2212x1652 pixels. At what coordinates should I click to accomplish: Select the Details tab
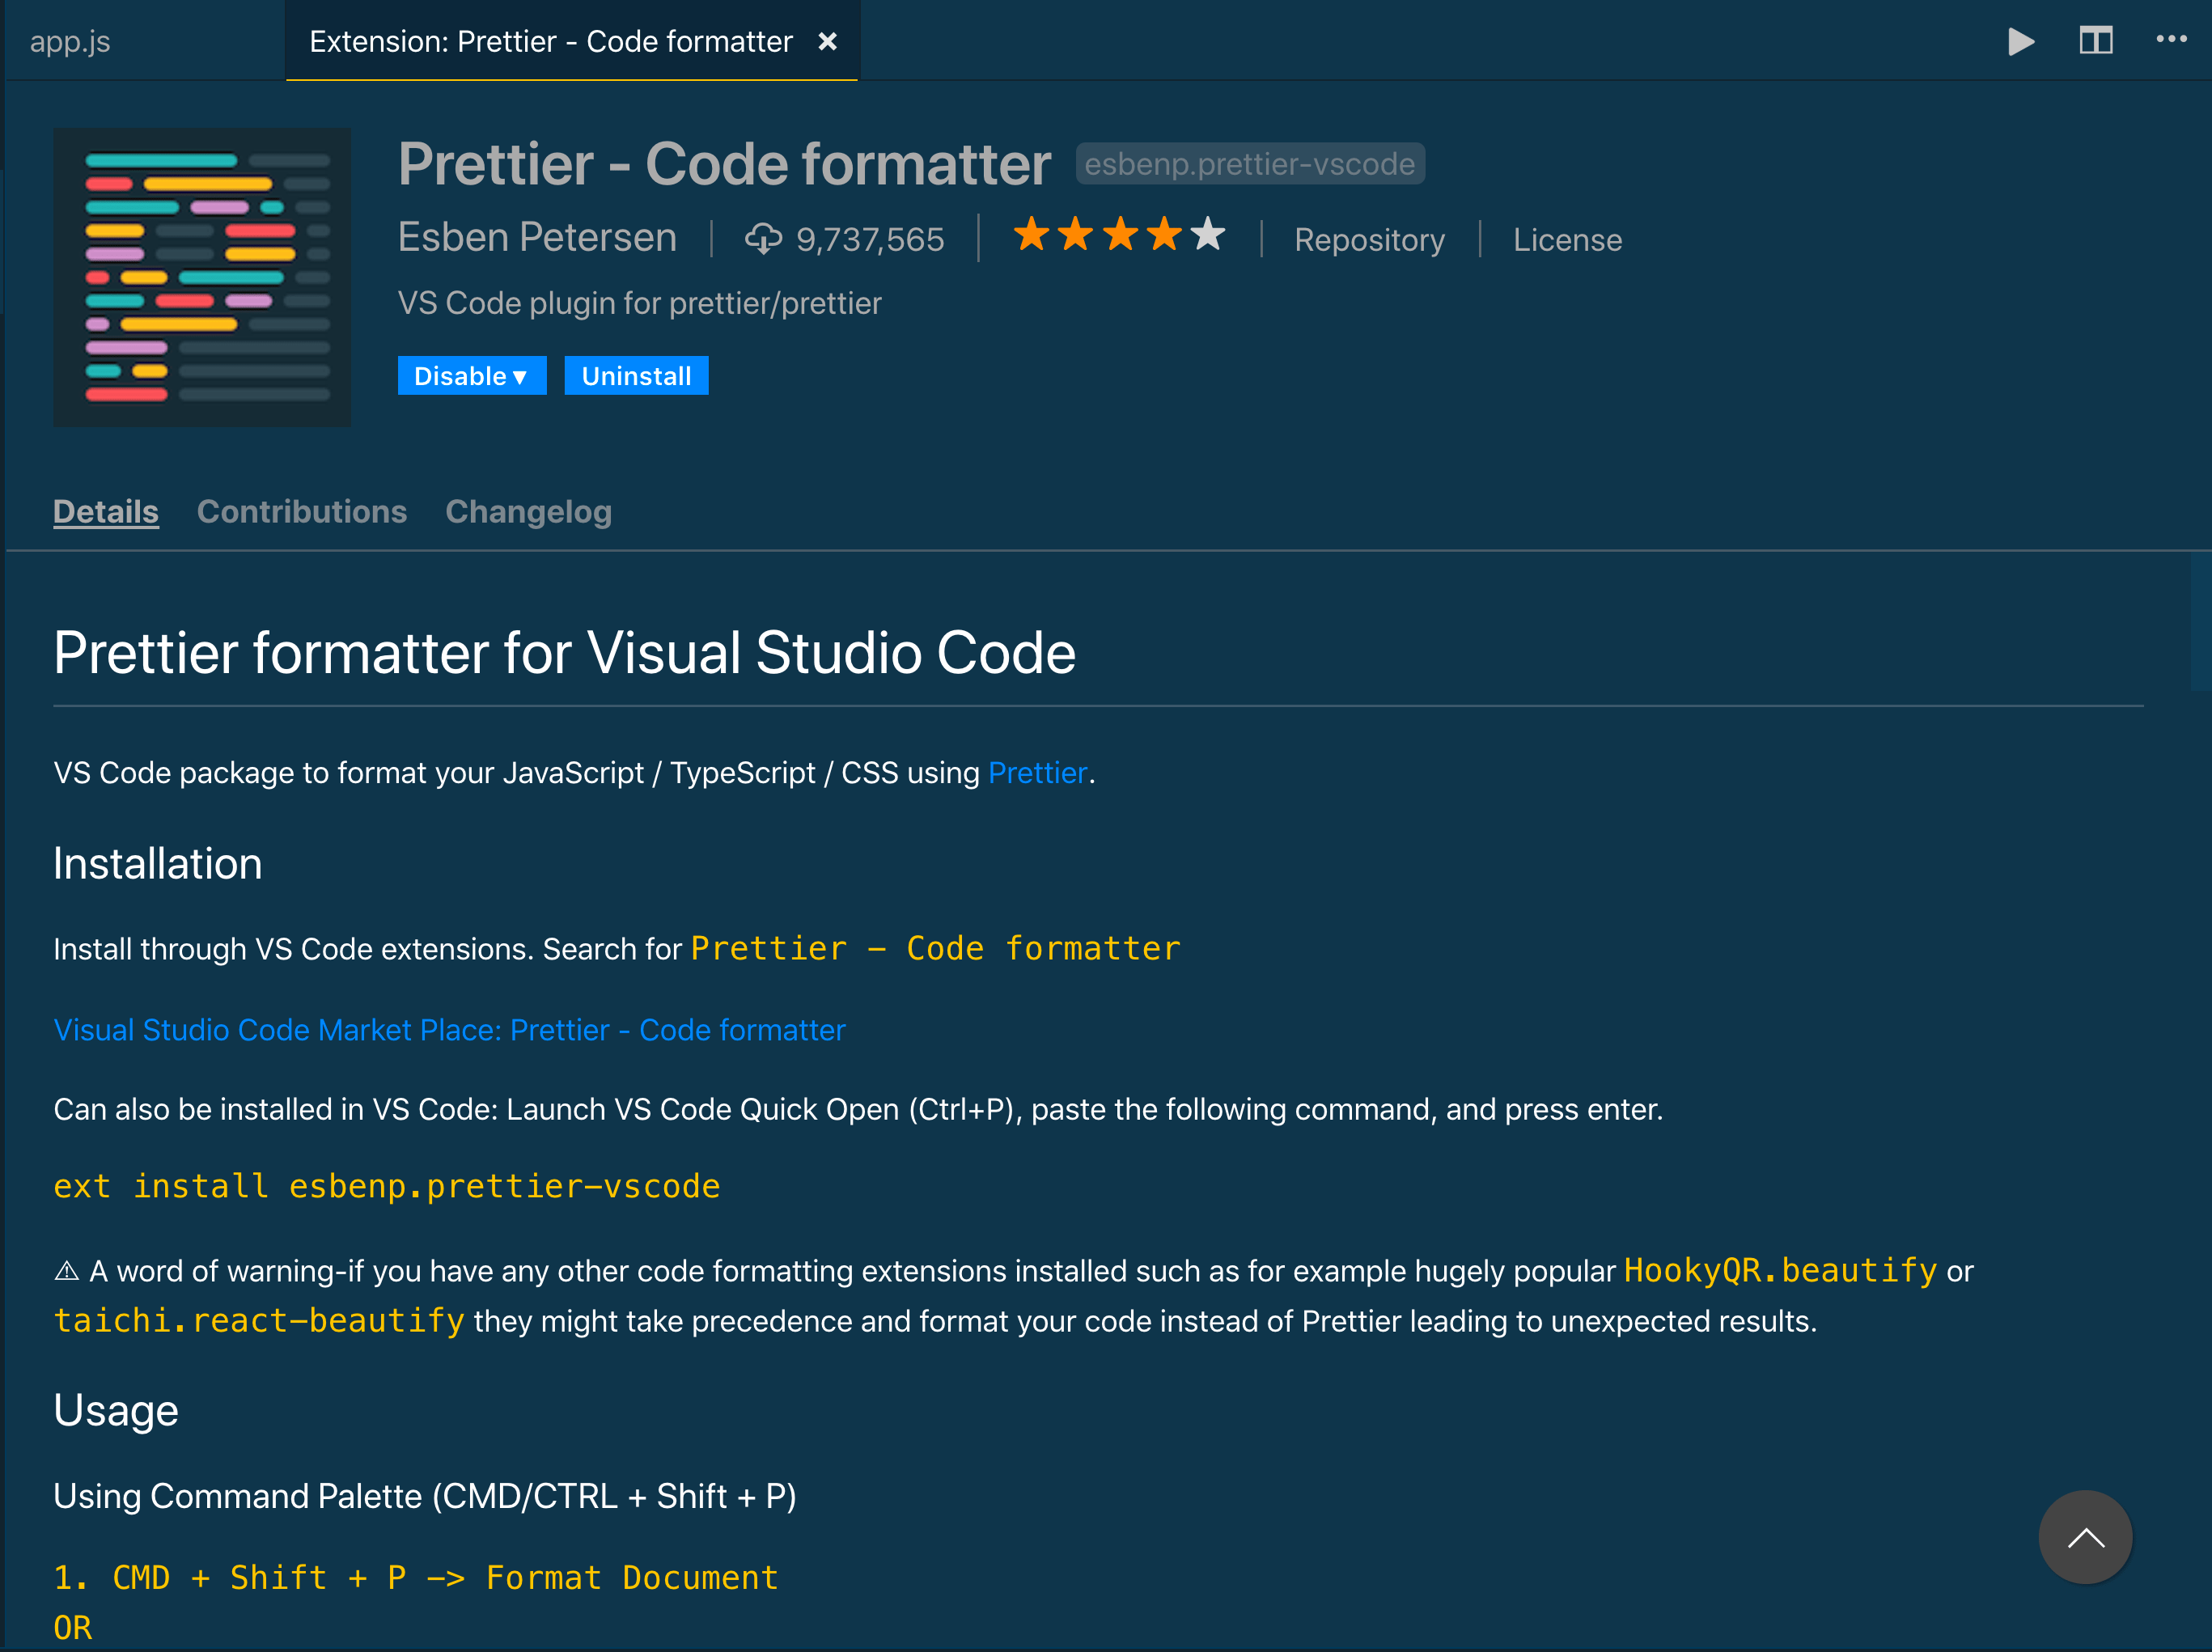pyautogui.click(x=106, y=511)
